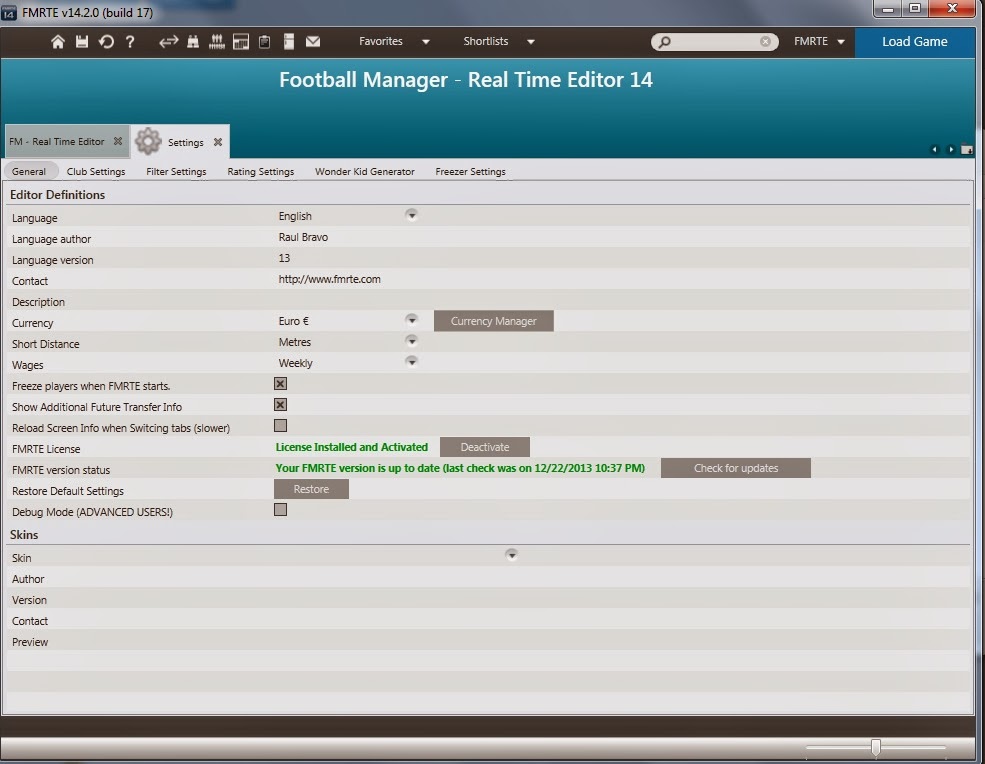Close the Settings tab

pyautogui.click(x=217, y=142)
